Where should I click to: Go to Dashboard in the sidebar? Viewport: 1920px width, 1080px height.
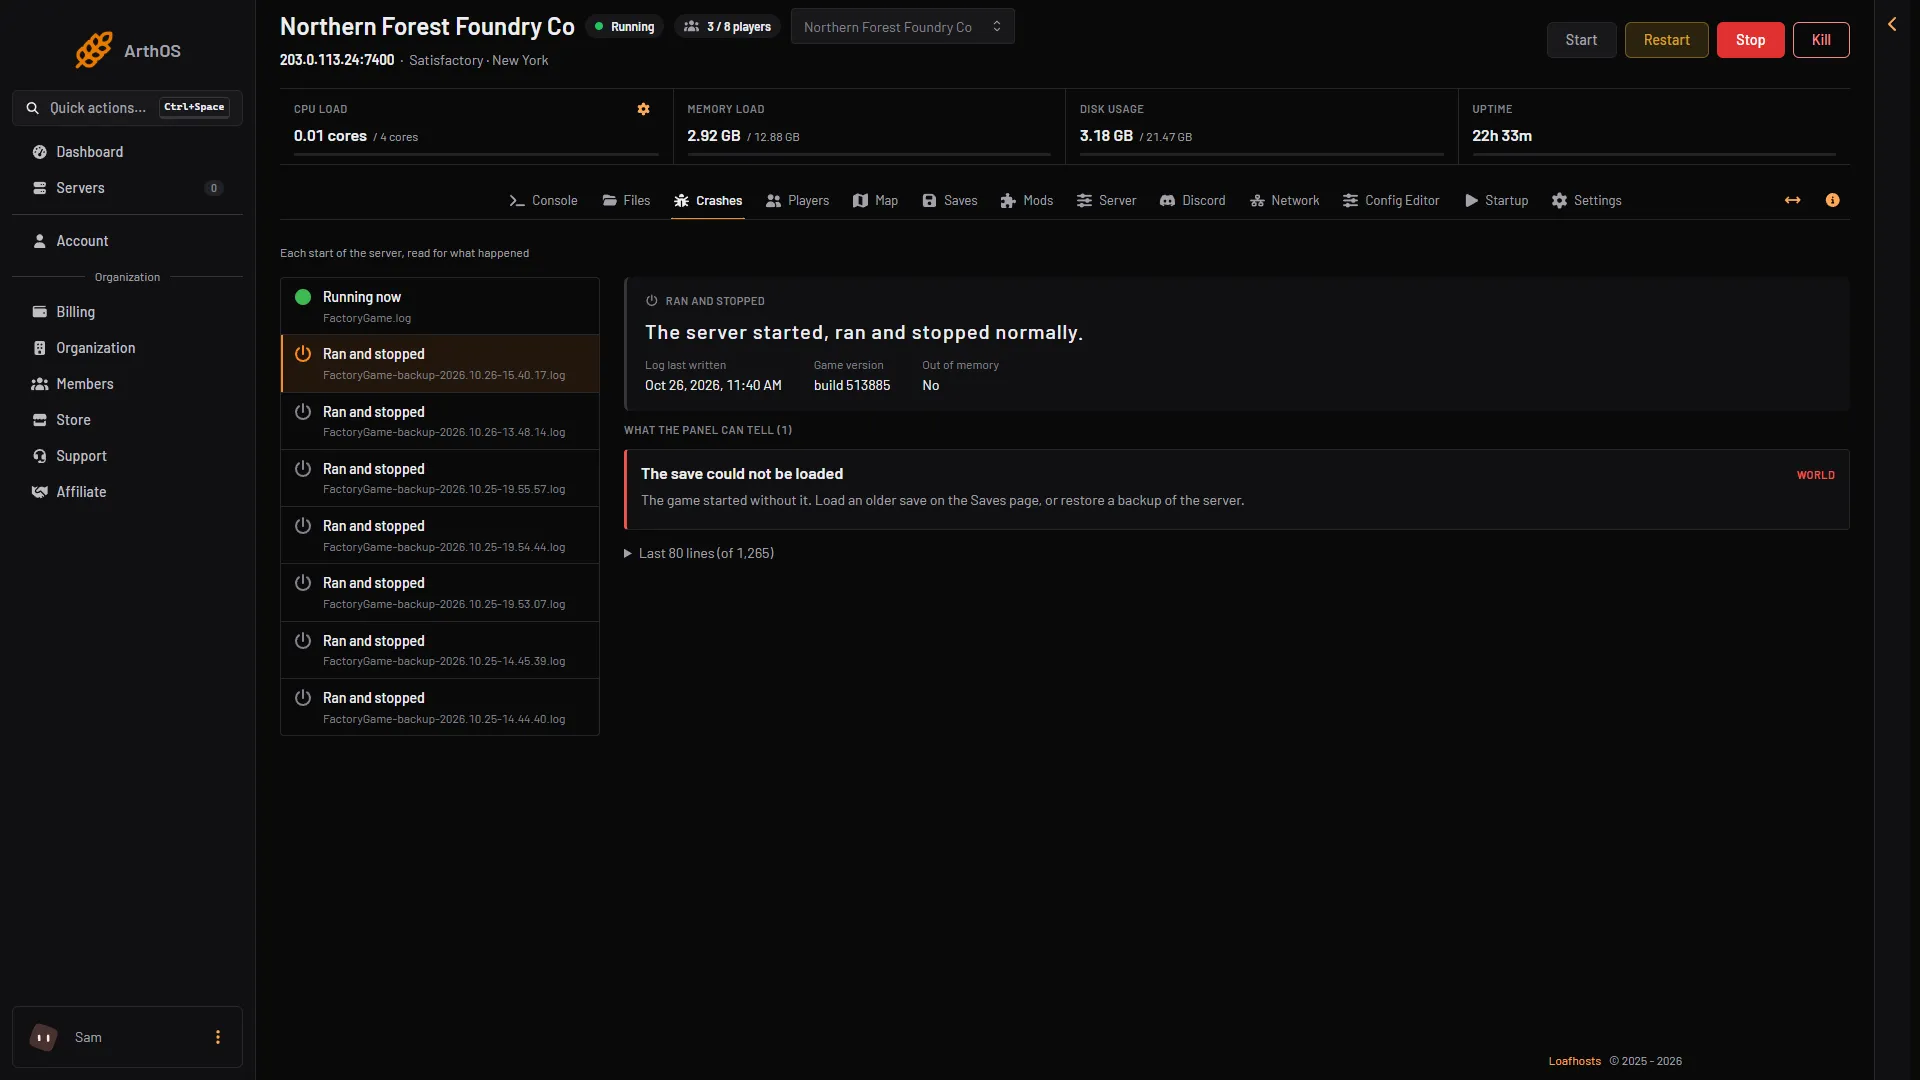click(x=127, y=152)
